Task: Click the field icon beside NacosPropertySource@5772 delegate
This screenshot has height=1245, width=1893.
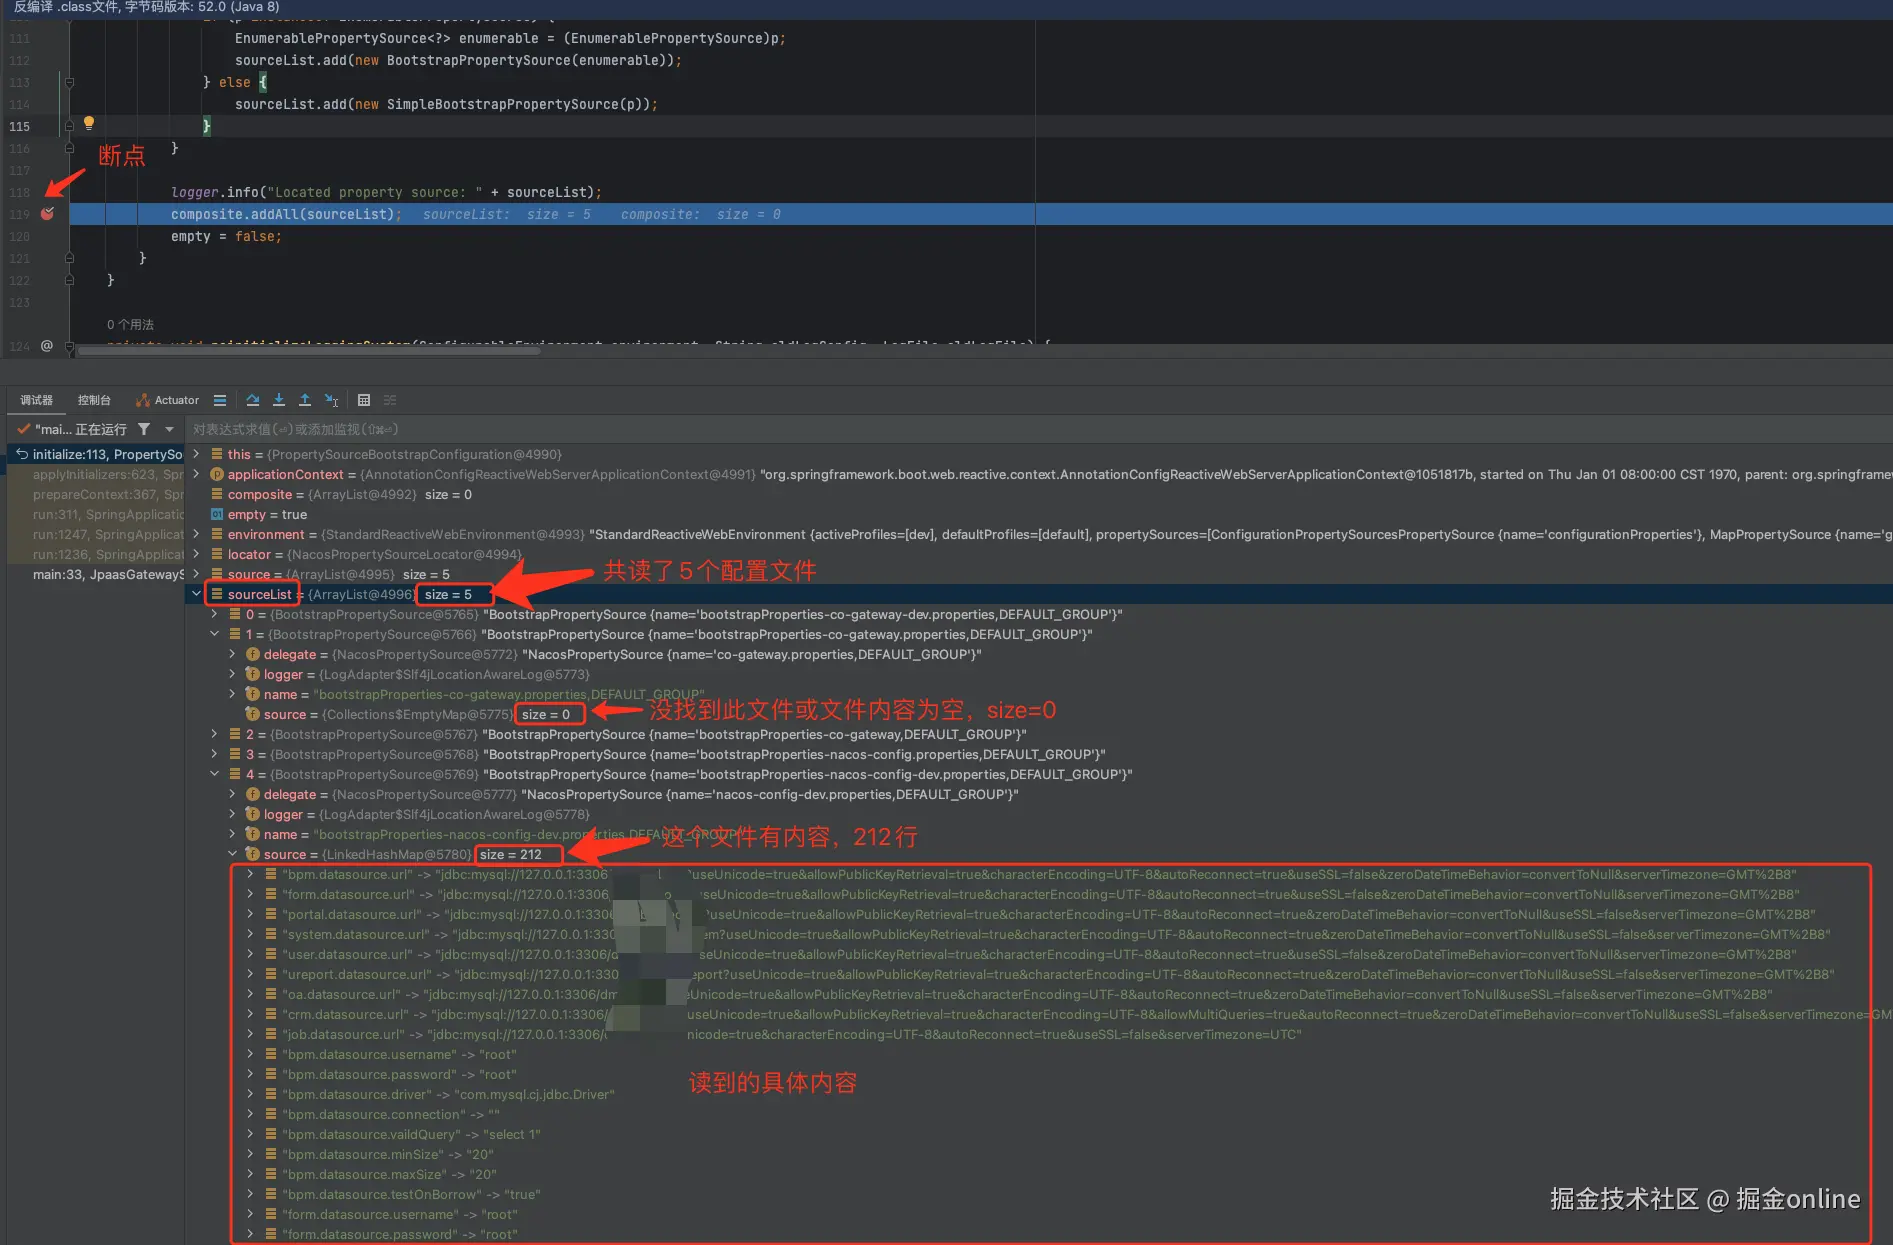Action: (253, 654)
